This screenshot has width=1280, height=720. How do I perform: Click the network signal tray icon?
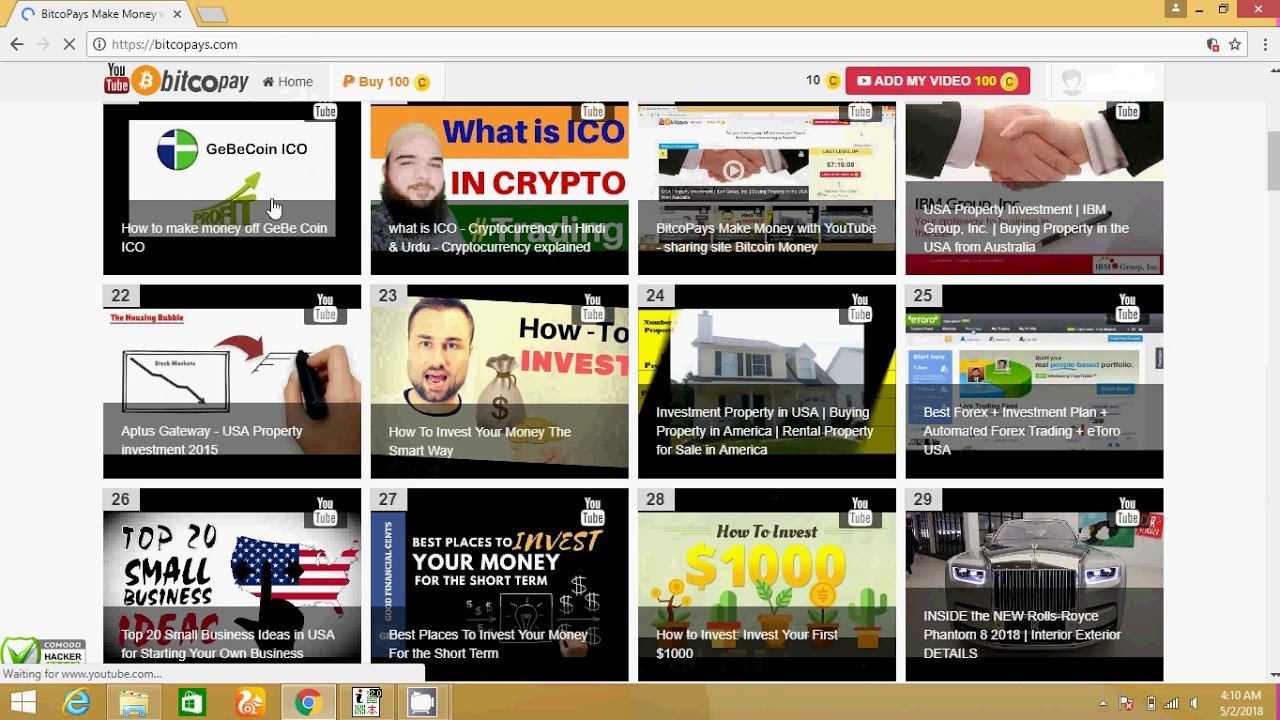point(1171,703)
